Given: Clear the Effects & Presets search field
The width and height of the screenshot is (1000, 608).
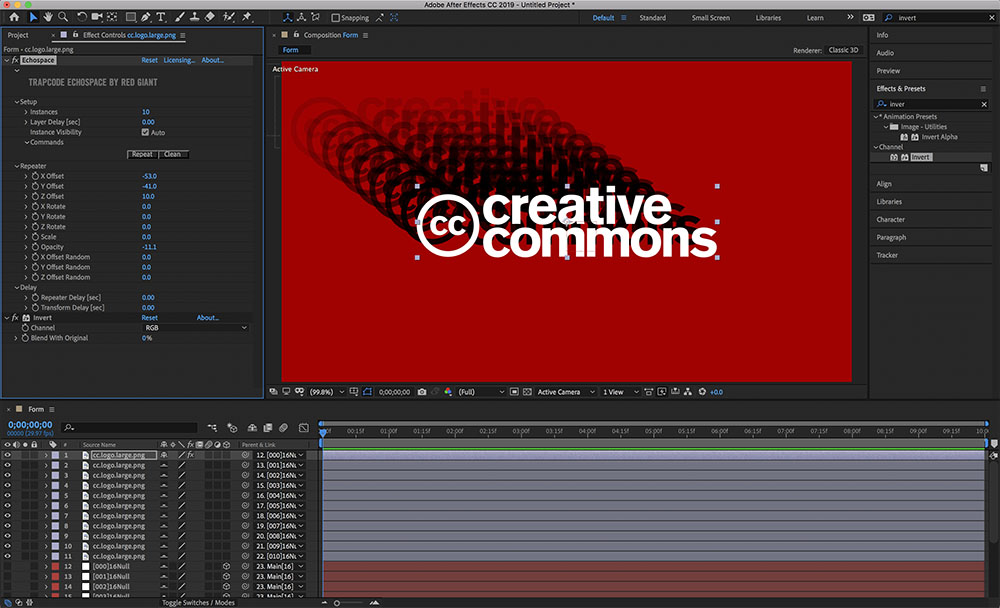Looking at the screenshot, I should (x=984, y=104).
